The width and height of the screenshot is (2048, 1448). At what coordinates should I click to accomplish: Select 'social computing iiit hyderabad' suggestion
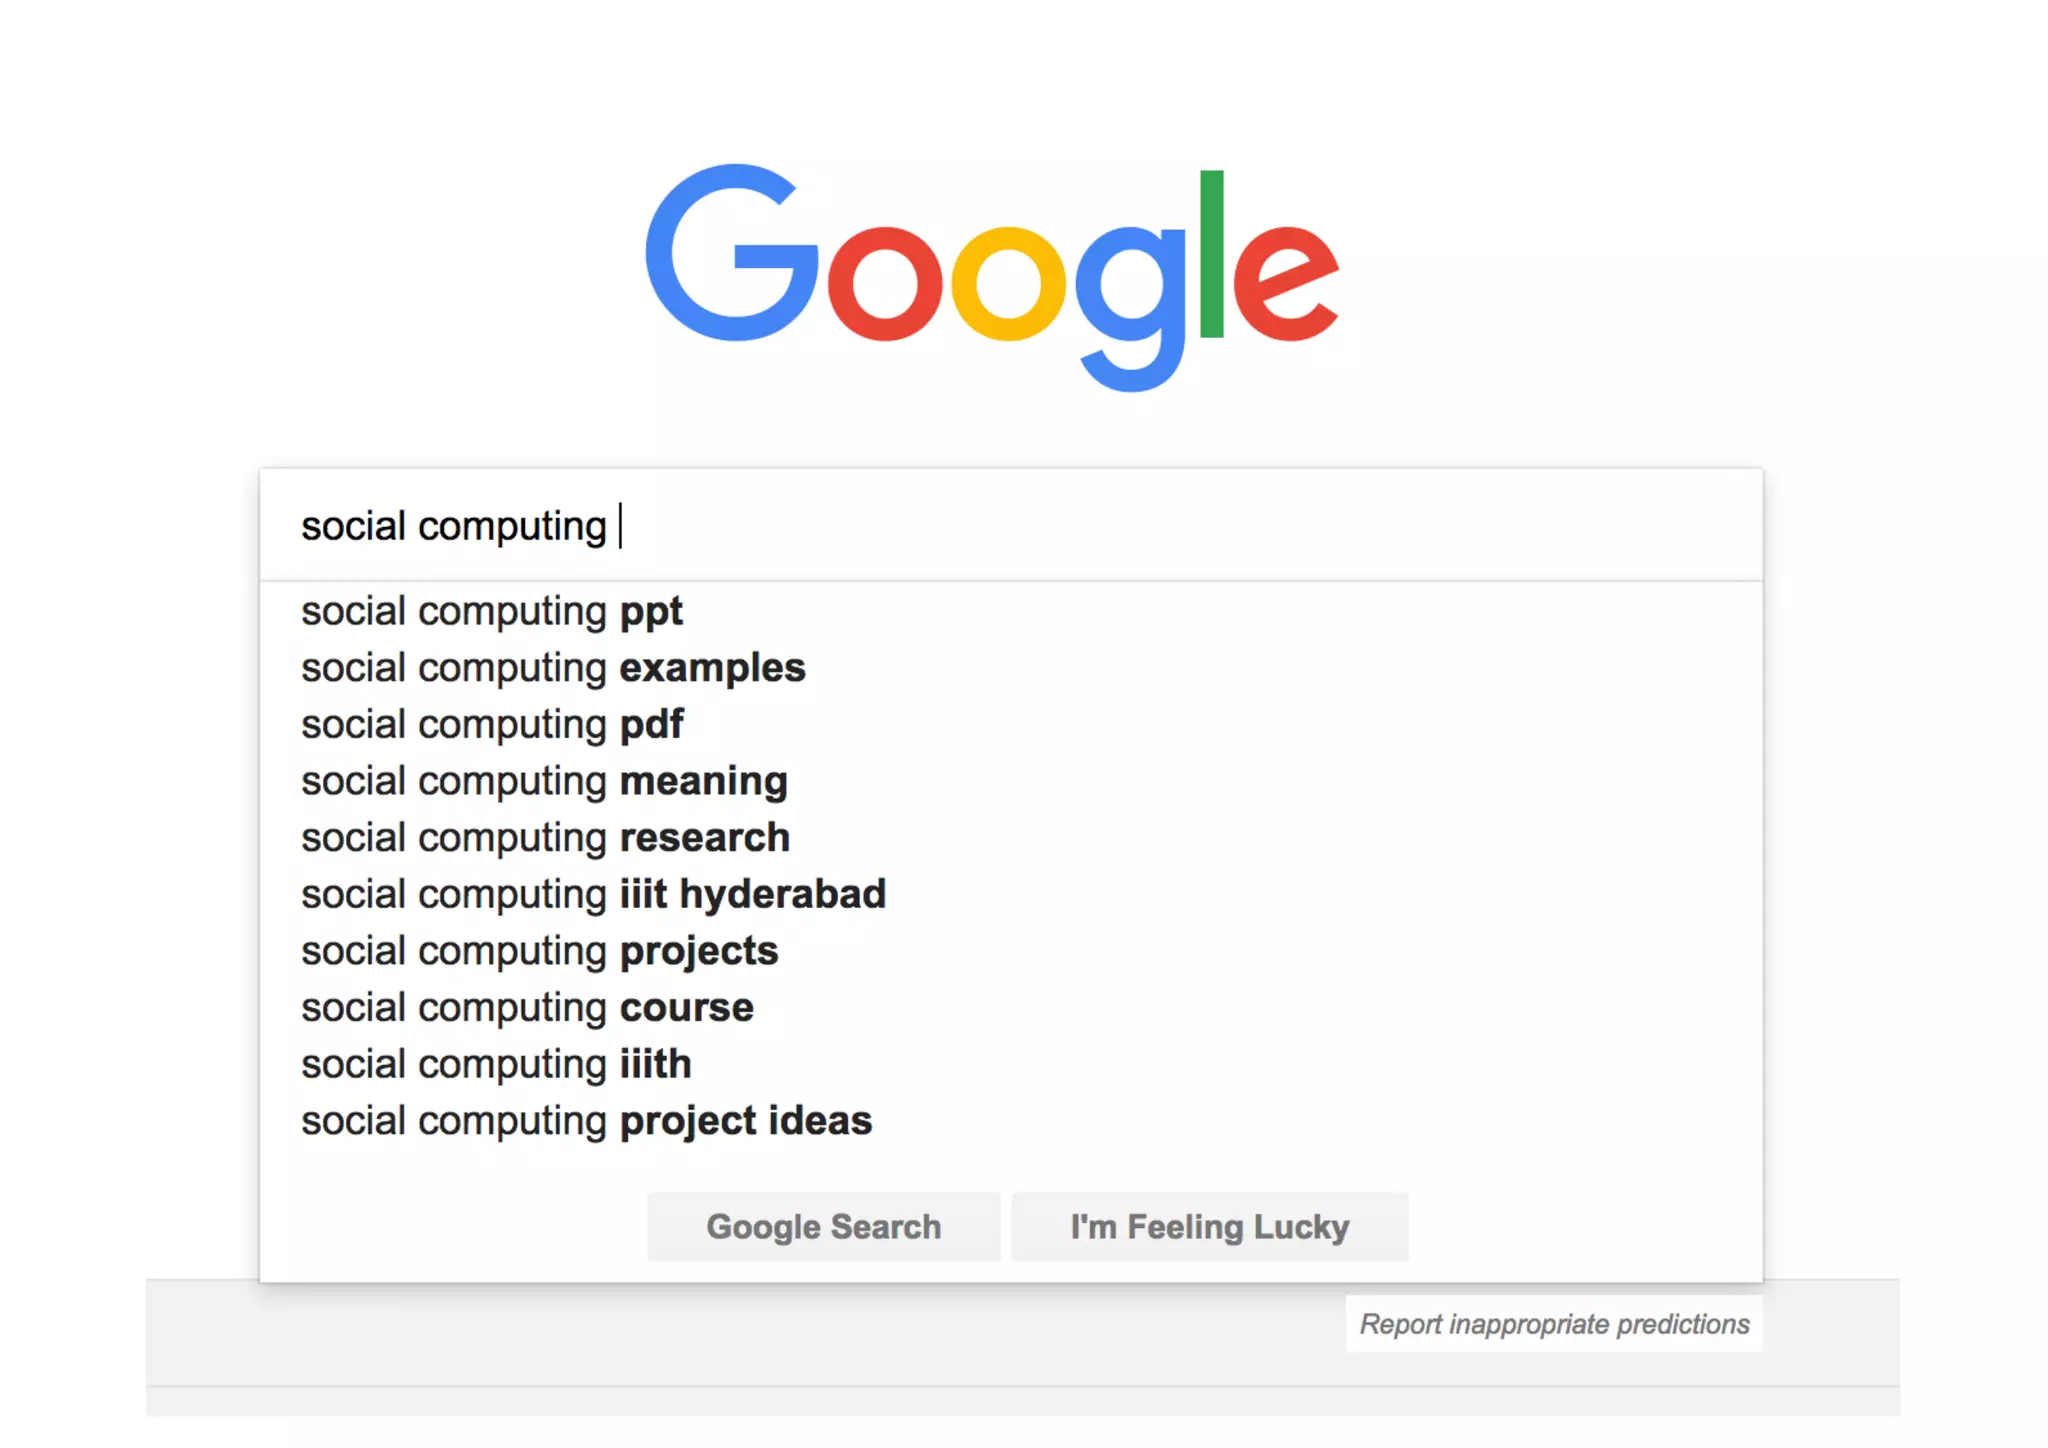point(593,894)
